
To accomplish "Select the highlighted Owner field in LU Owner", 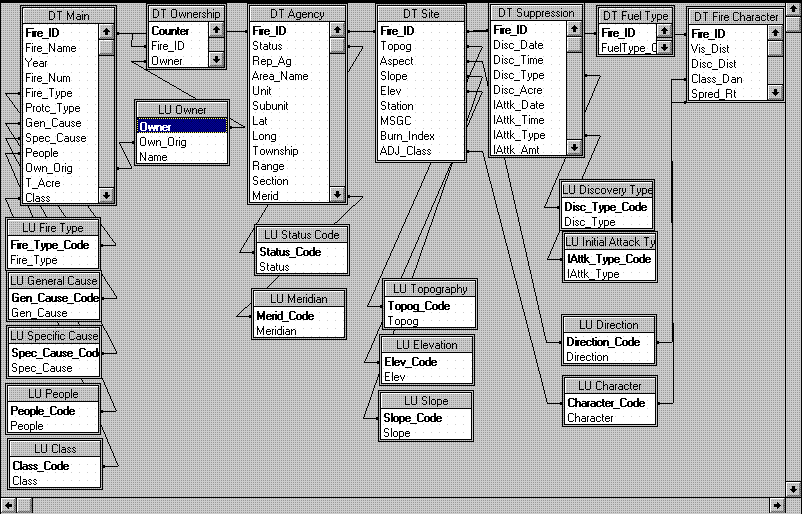I will (182, 126).
